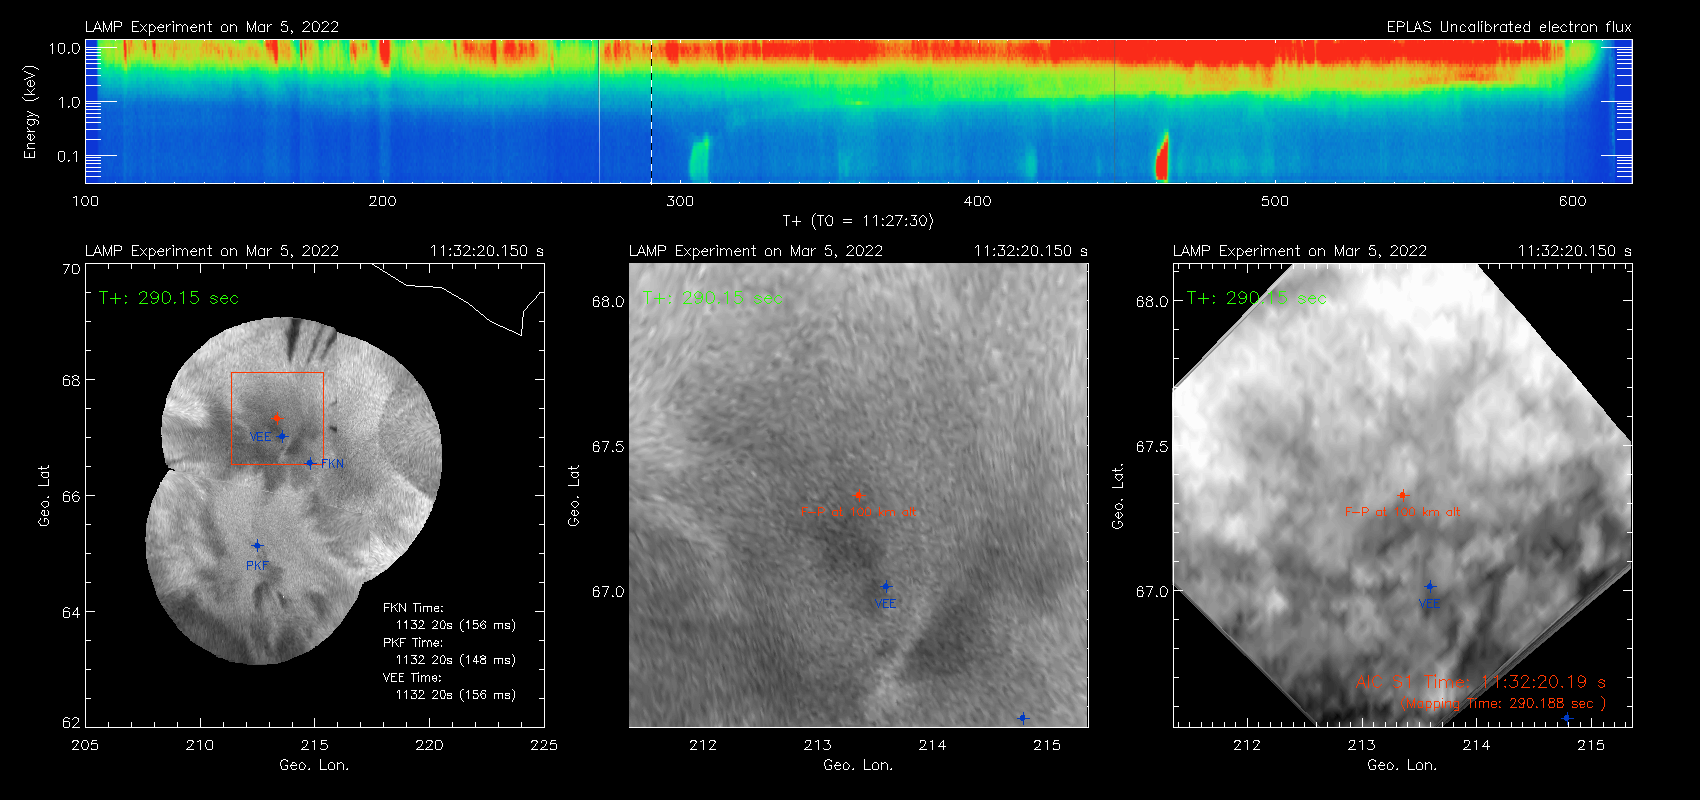Click the VEE marker in the middle image
The width and height of the screenshot is (1700, 800).
886,587
